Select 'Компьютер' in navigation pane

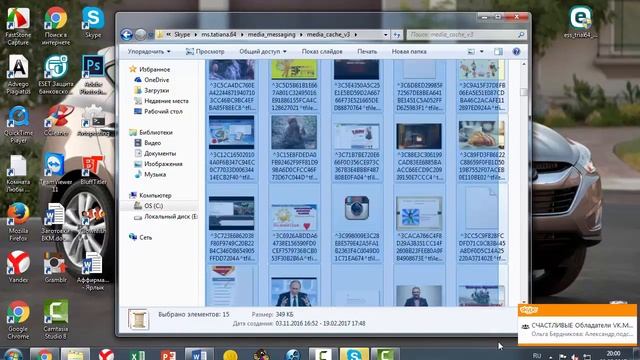[x=155, y=196]
